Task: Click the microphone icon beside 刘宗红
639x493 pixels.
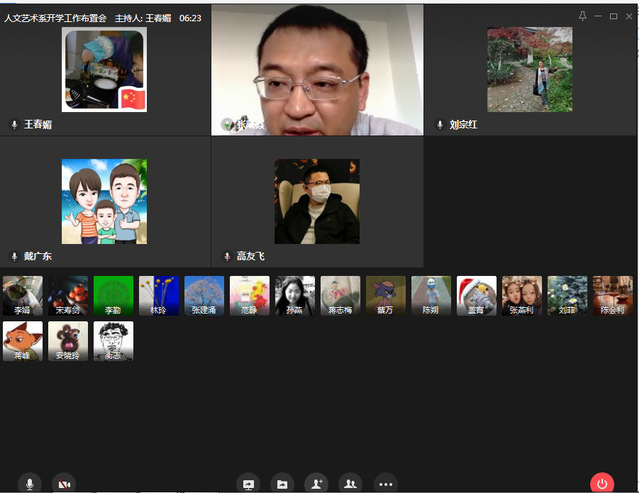Action: tap(440, 125)
